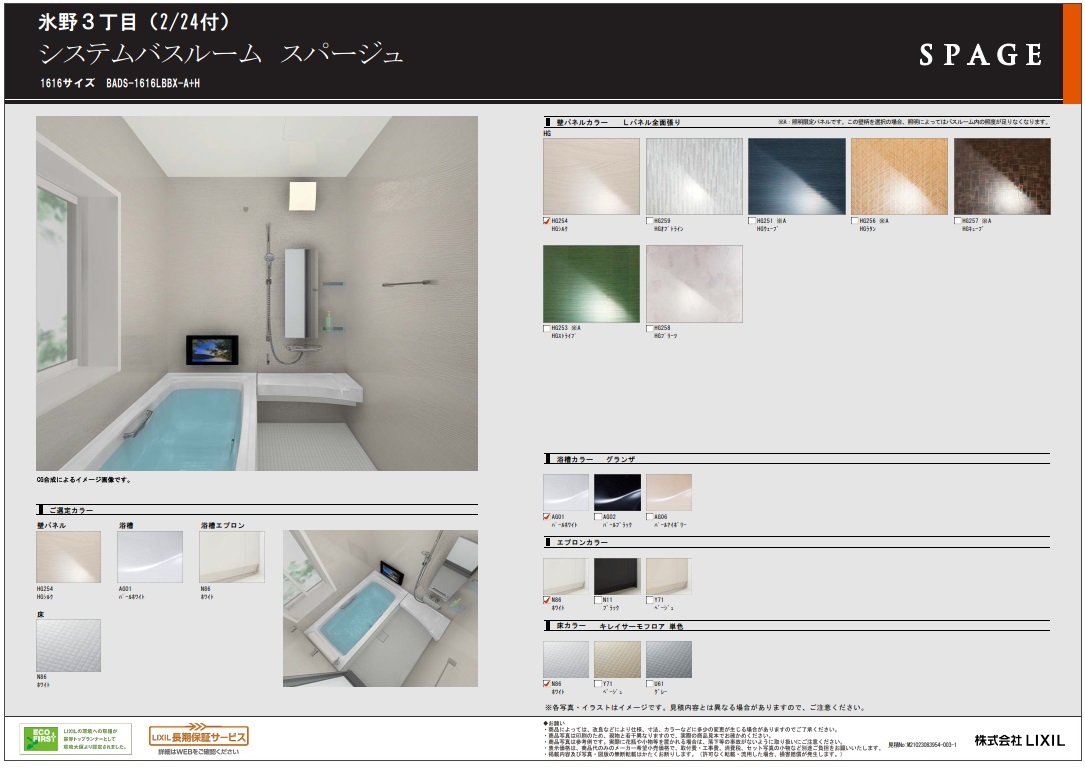Click the title システムバスルーム スパージュ
The image size is (1085, 768).
click(221, 54)
